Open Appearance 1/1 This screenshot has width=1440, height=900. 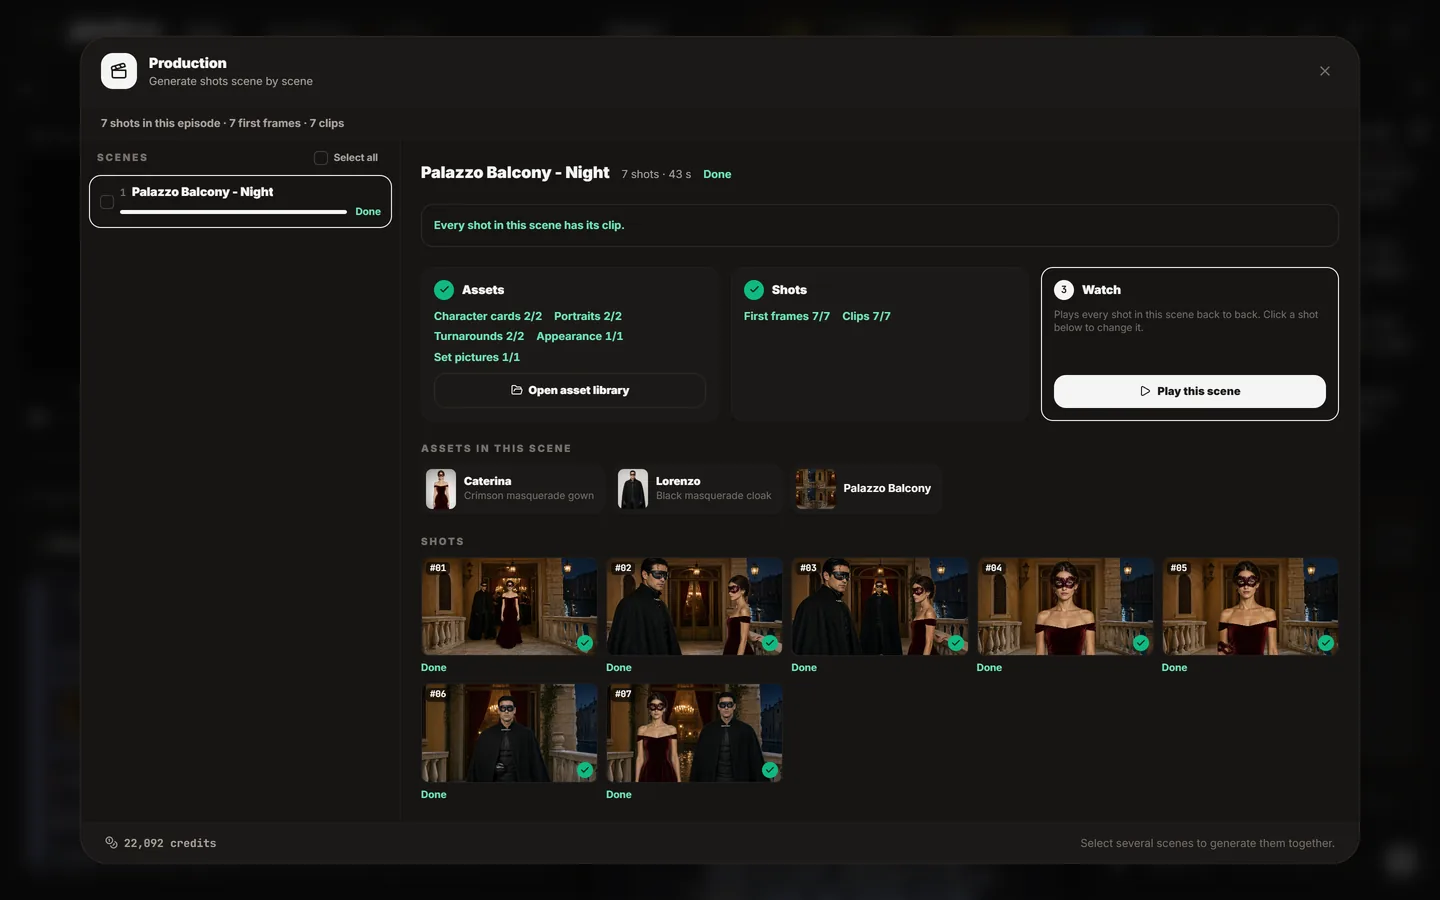tap(580, 336)
